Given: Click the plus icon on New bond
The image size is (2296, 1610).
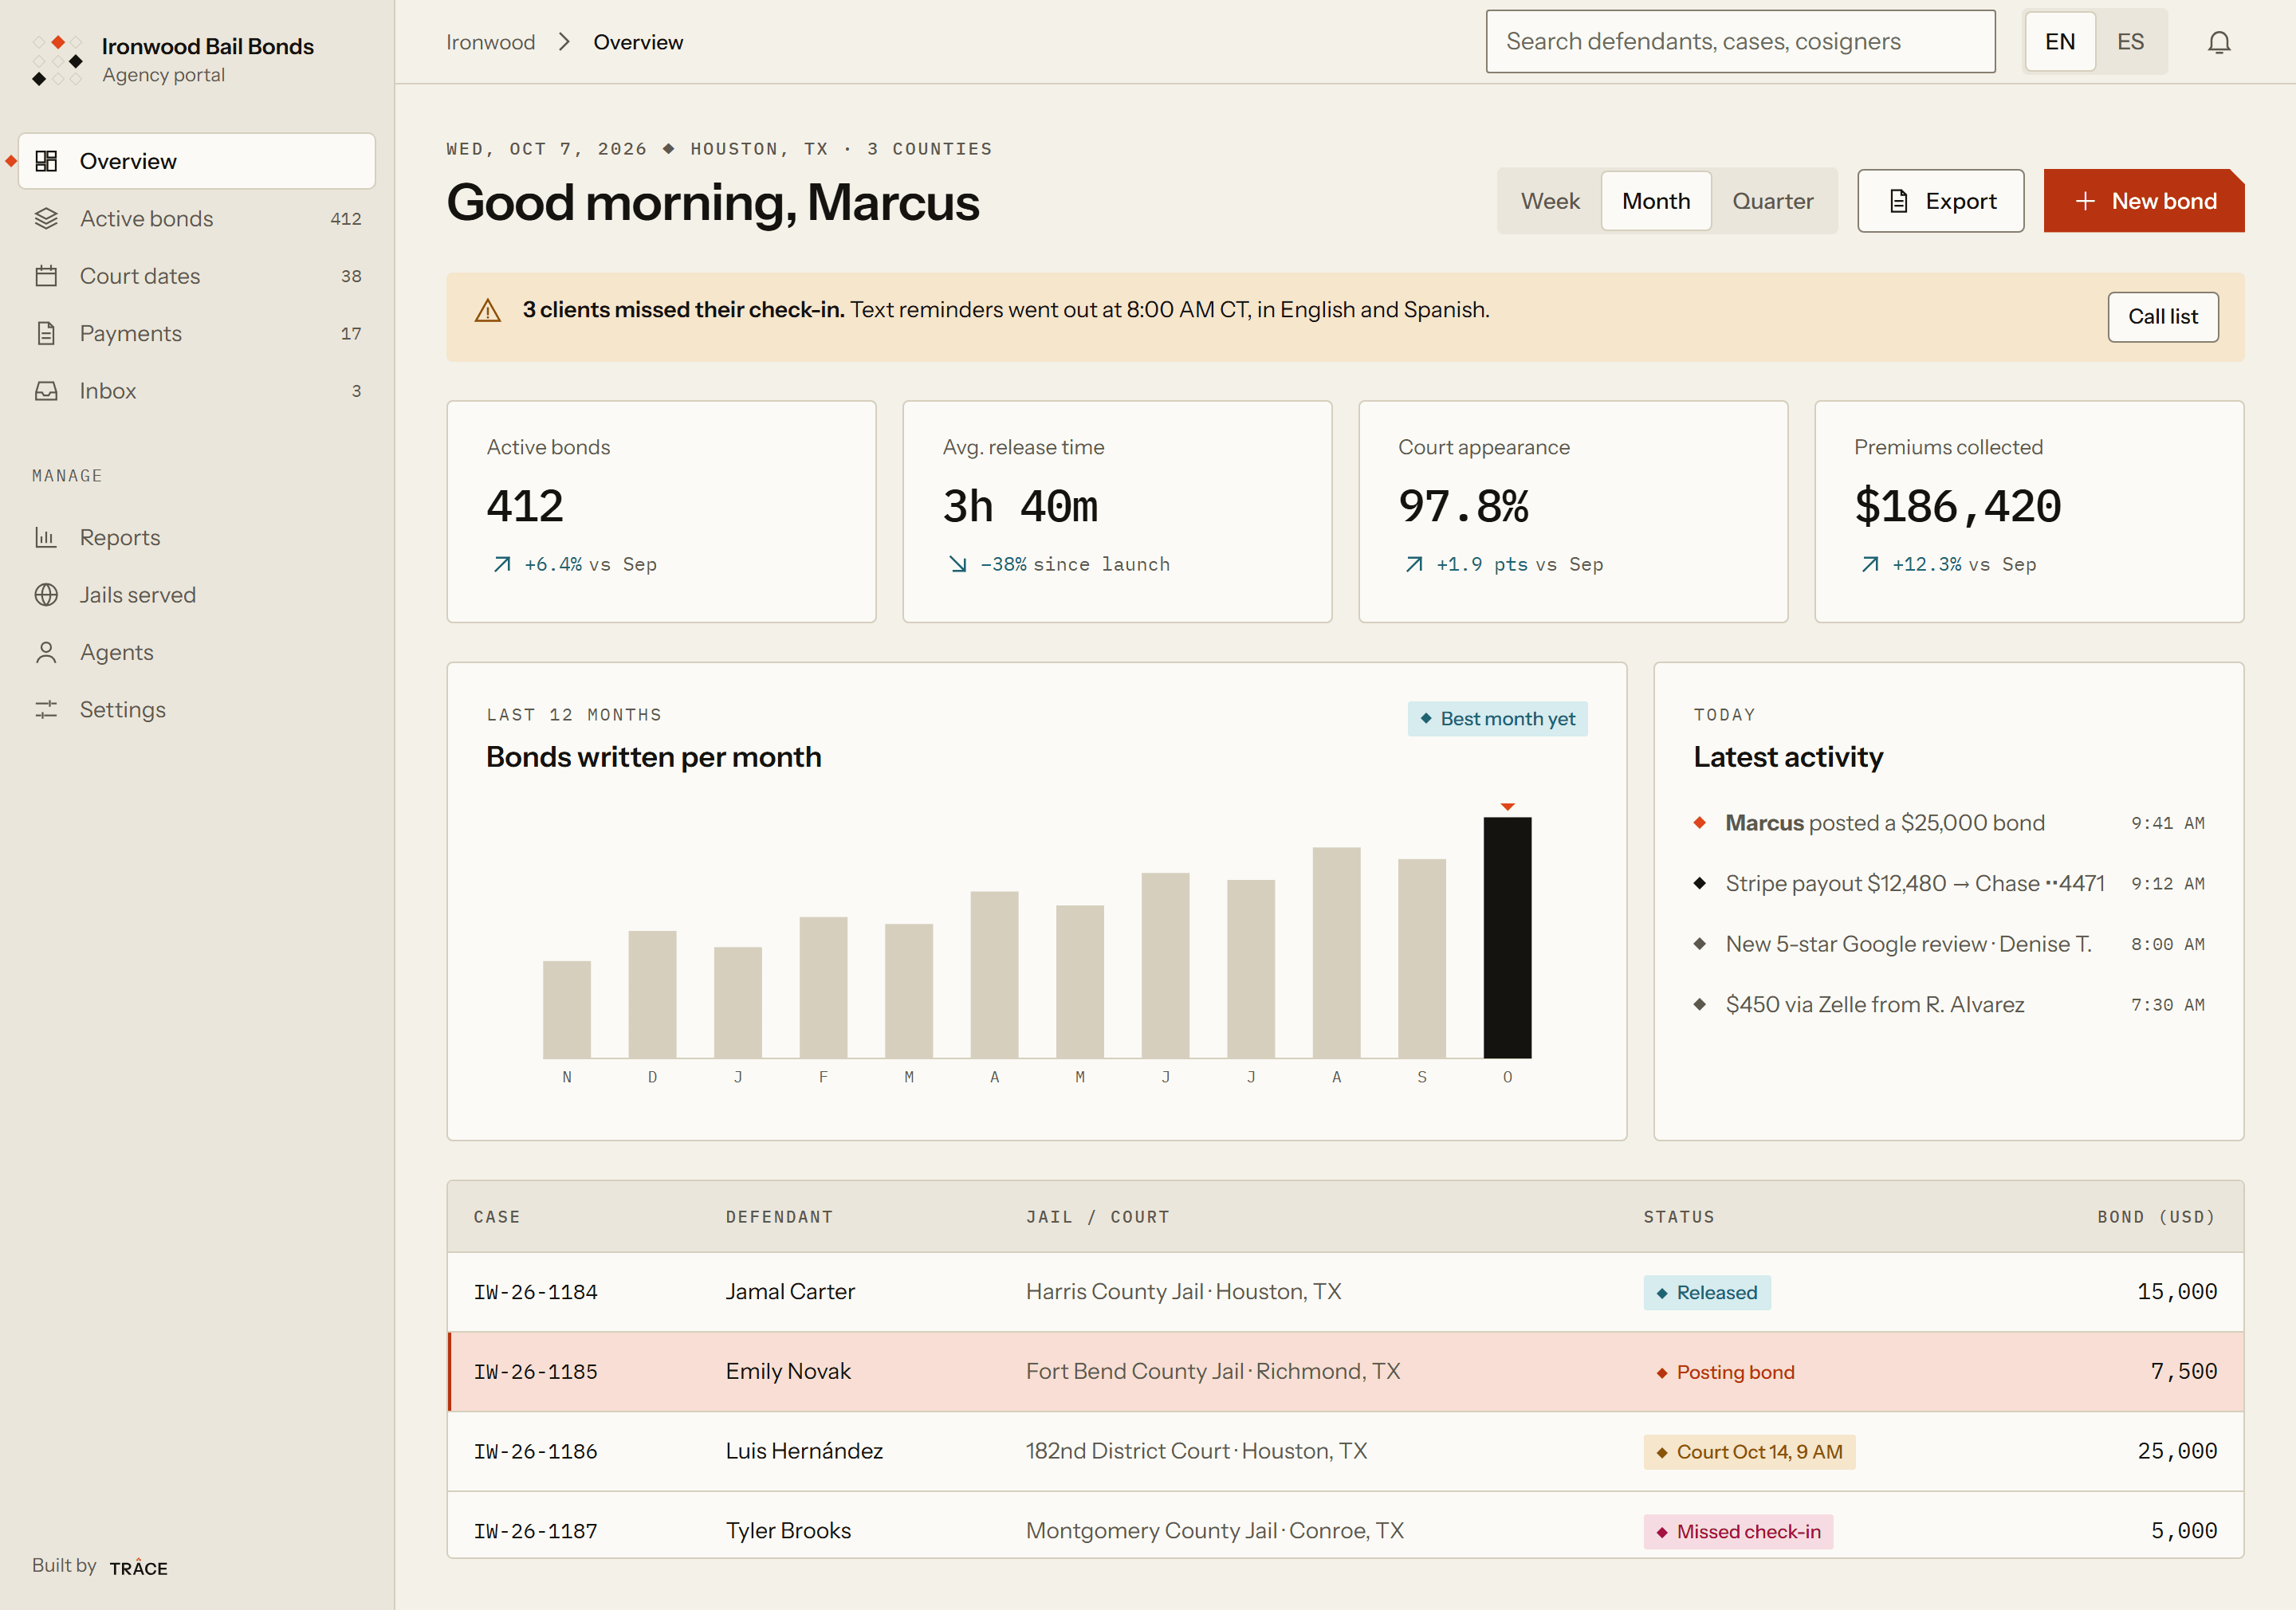Looking at the screenshot, I should 2085,201.
